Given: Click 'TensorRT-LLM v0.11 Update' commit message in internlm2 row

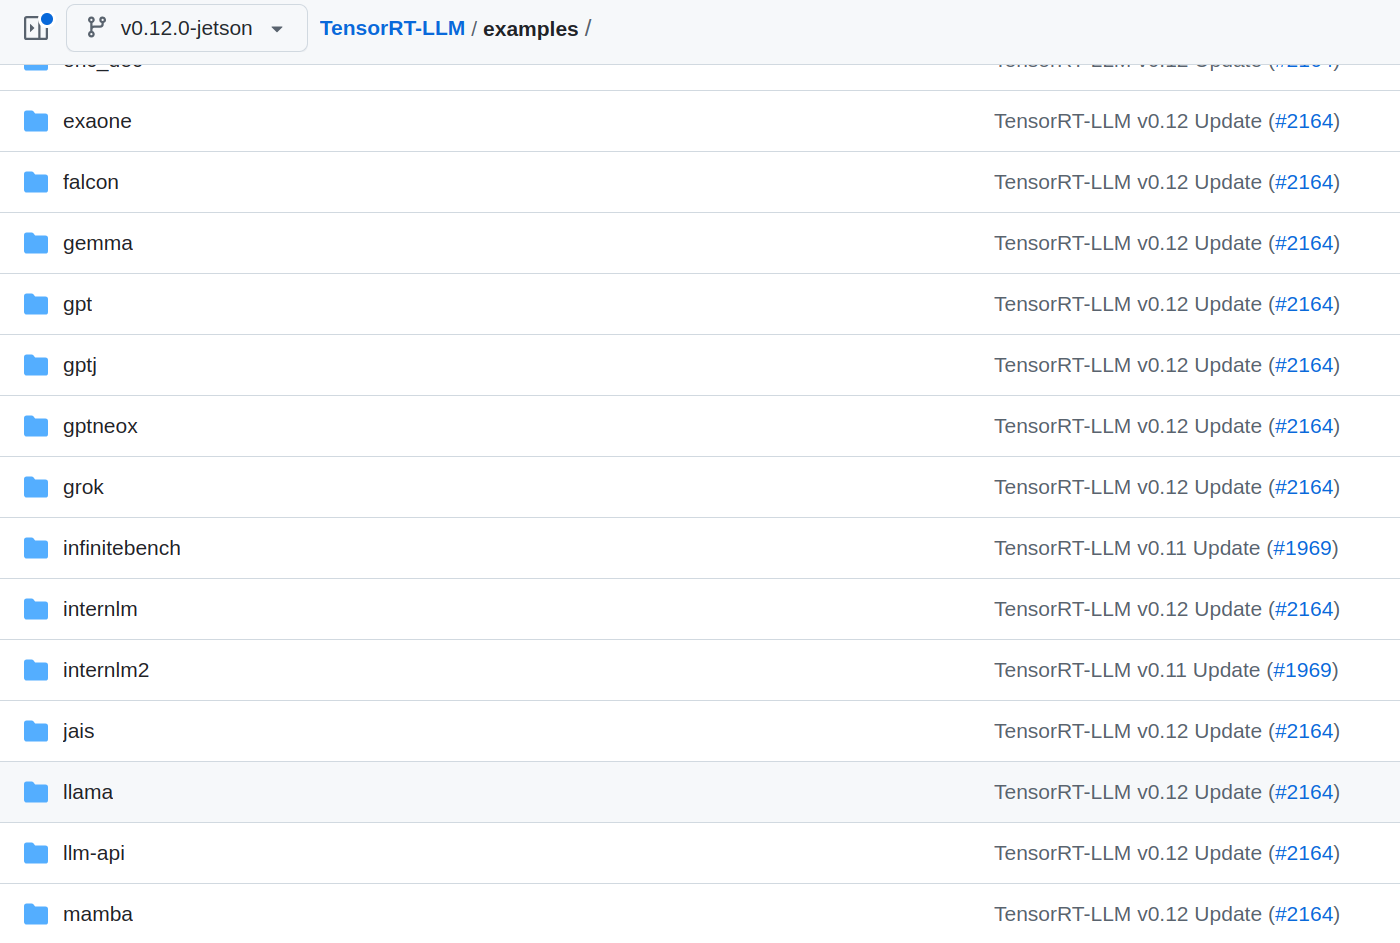Looking at the screenshot, I should pos(1127,670).
